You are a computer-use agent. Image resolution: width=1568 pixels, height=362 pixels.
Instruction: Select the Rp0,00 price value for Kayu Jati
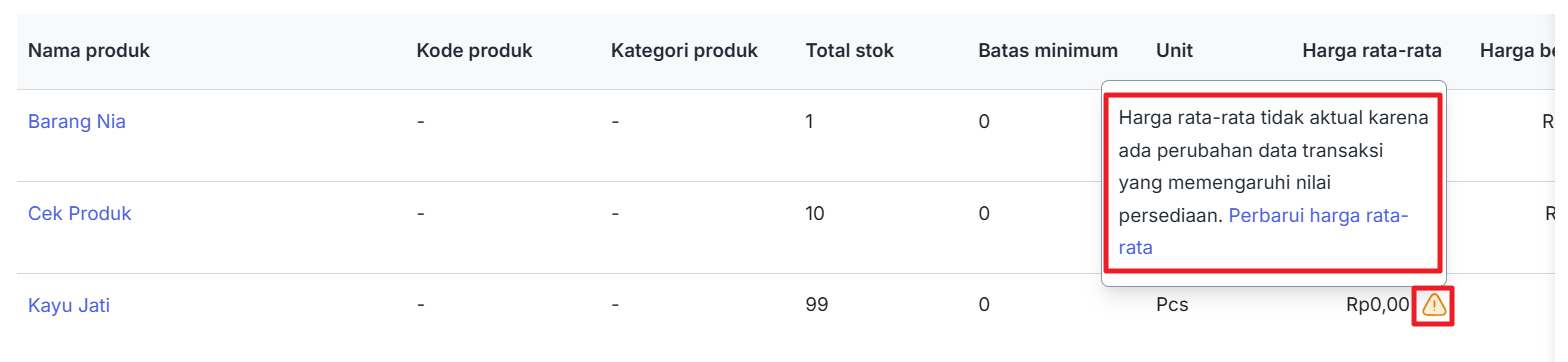[x=1378, y=305]
